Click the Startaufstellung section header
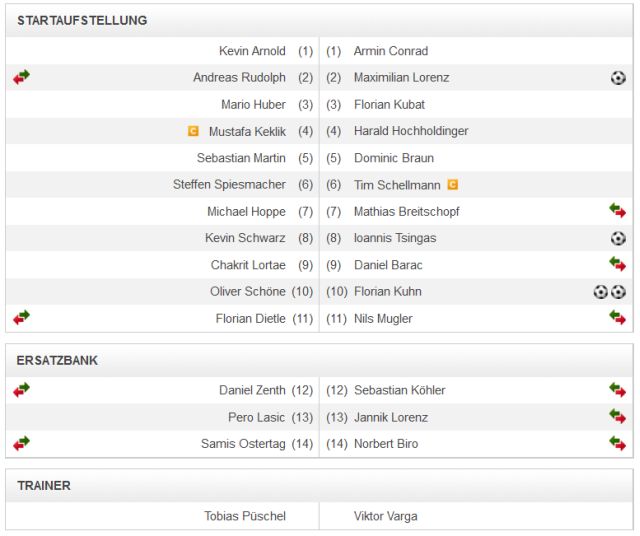The height and width of the screenshot is (536, 640). click(x=82, y=20)
